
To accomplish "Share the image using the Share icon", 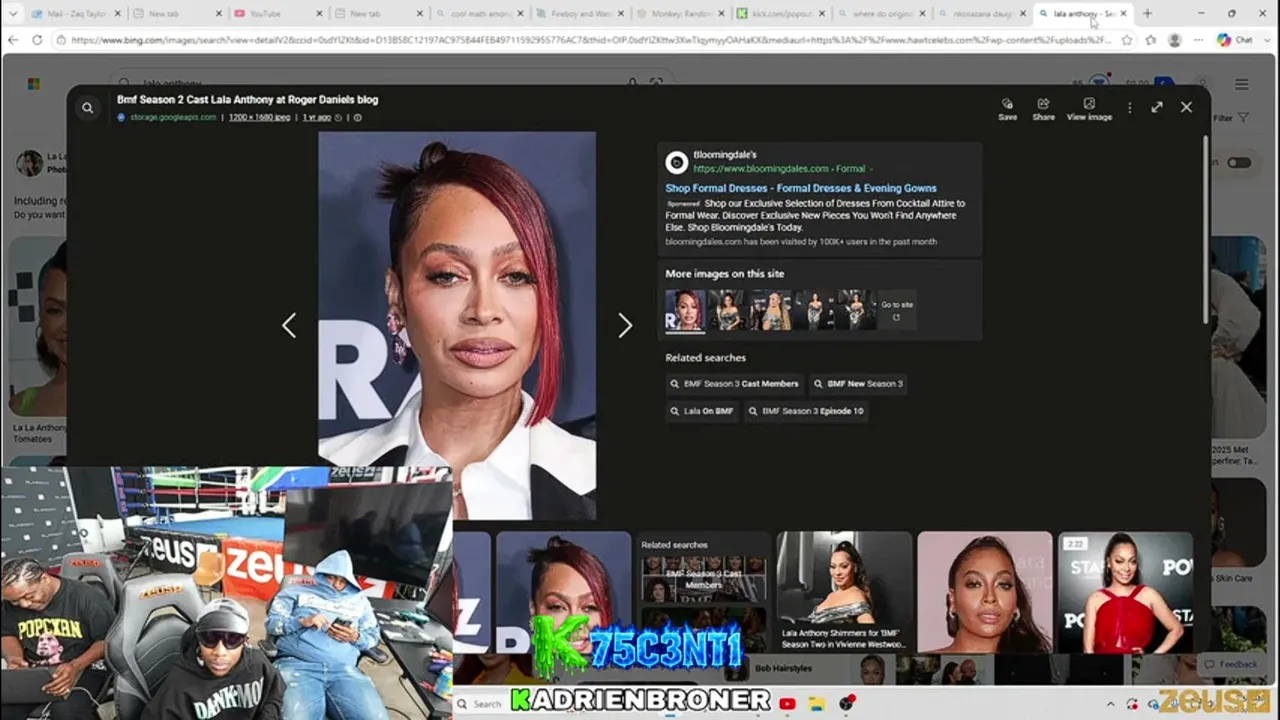I will tap(1043, 109).
